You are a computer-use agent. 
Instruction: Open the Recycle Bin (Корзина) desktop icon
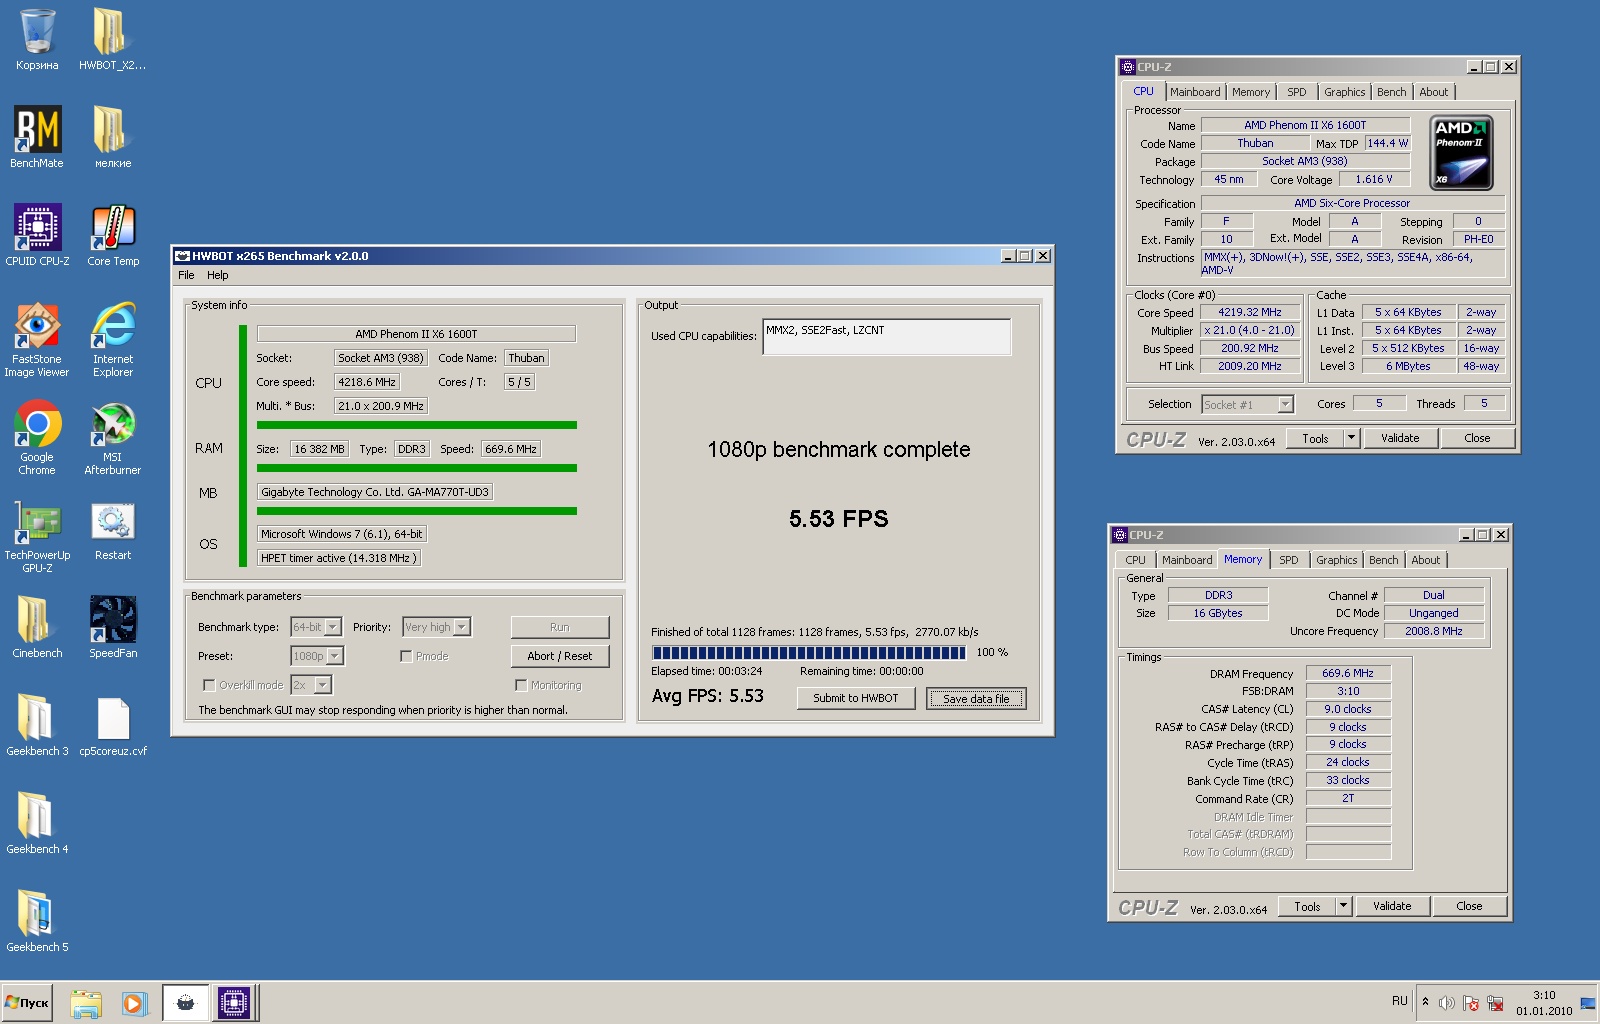pos(37,40)
